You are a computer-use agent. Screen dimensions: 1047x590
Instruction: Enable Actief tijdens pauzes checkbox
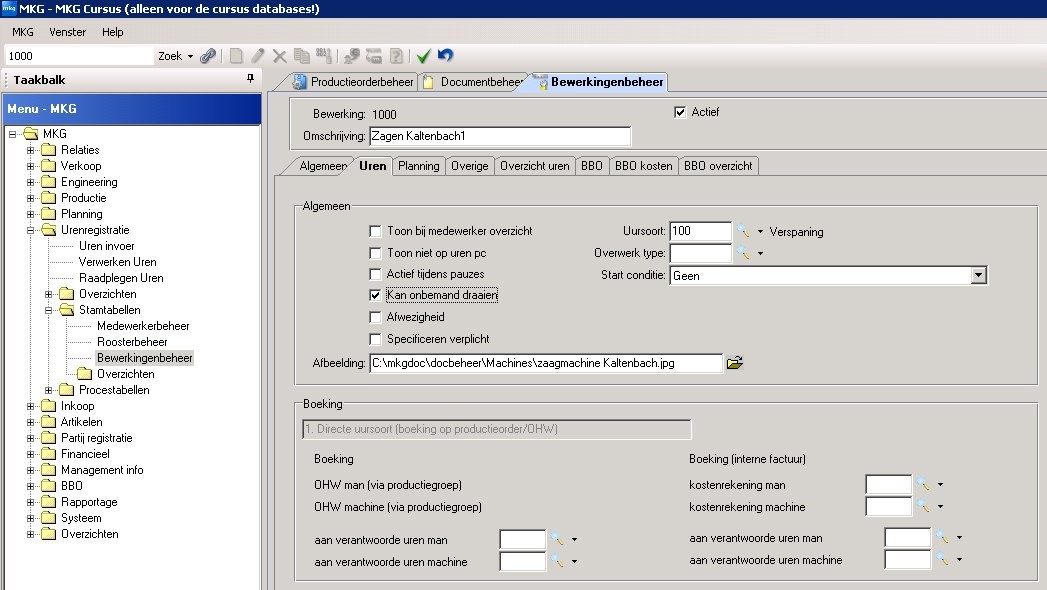(x=375, y=274)
